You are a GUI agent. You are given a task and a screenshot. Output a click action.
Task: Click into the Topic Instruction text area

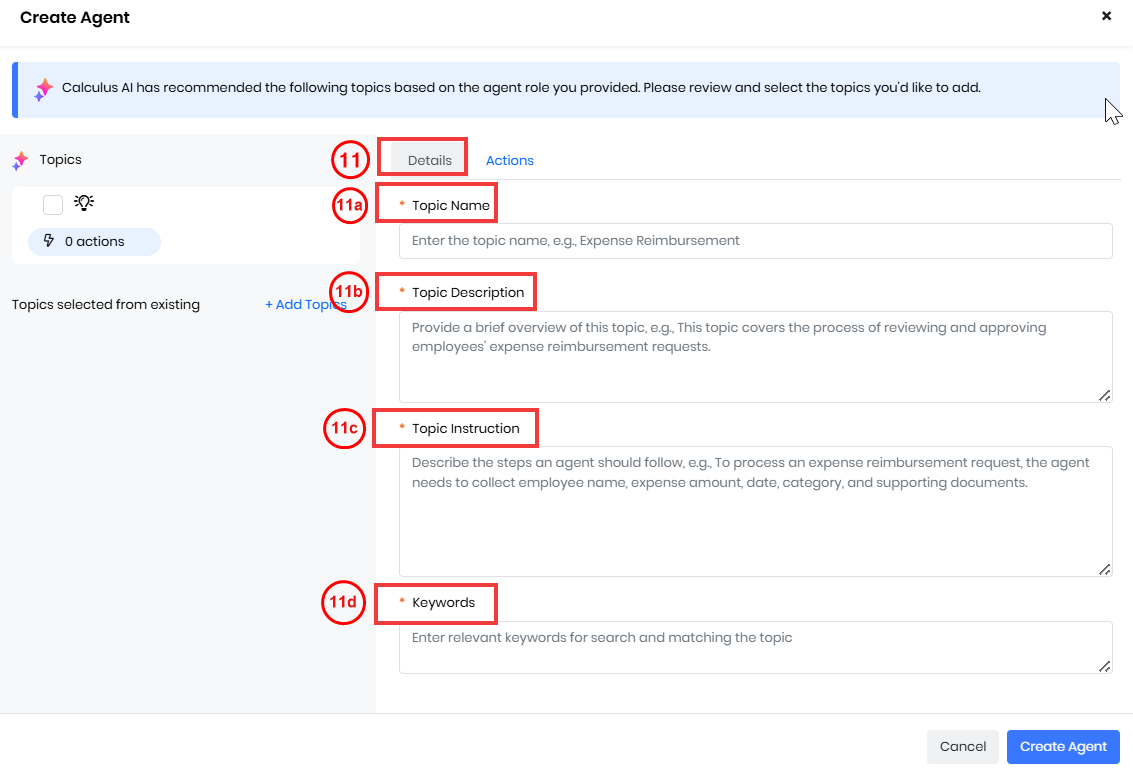point(755,511)
